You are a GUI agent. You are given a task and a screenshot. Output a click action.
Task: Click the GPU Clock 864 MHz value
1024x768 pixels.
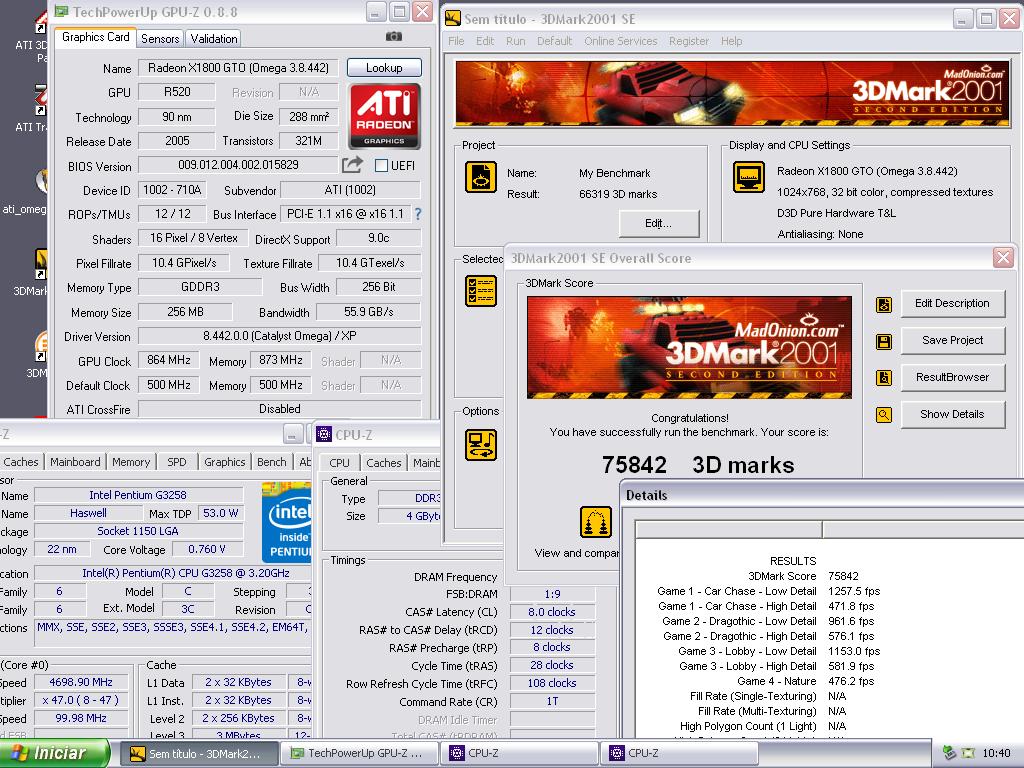tap(168, 360)
